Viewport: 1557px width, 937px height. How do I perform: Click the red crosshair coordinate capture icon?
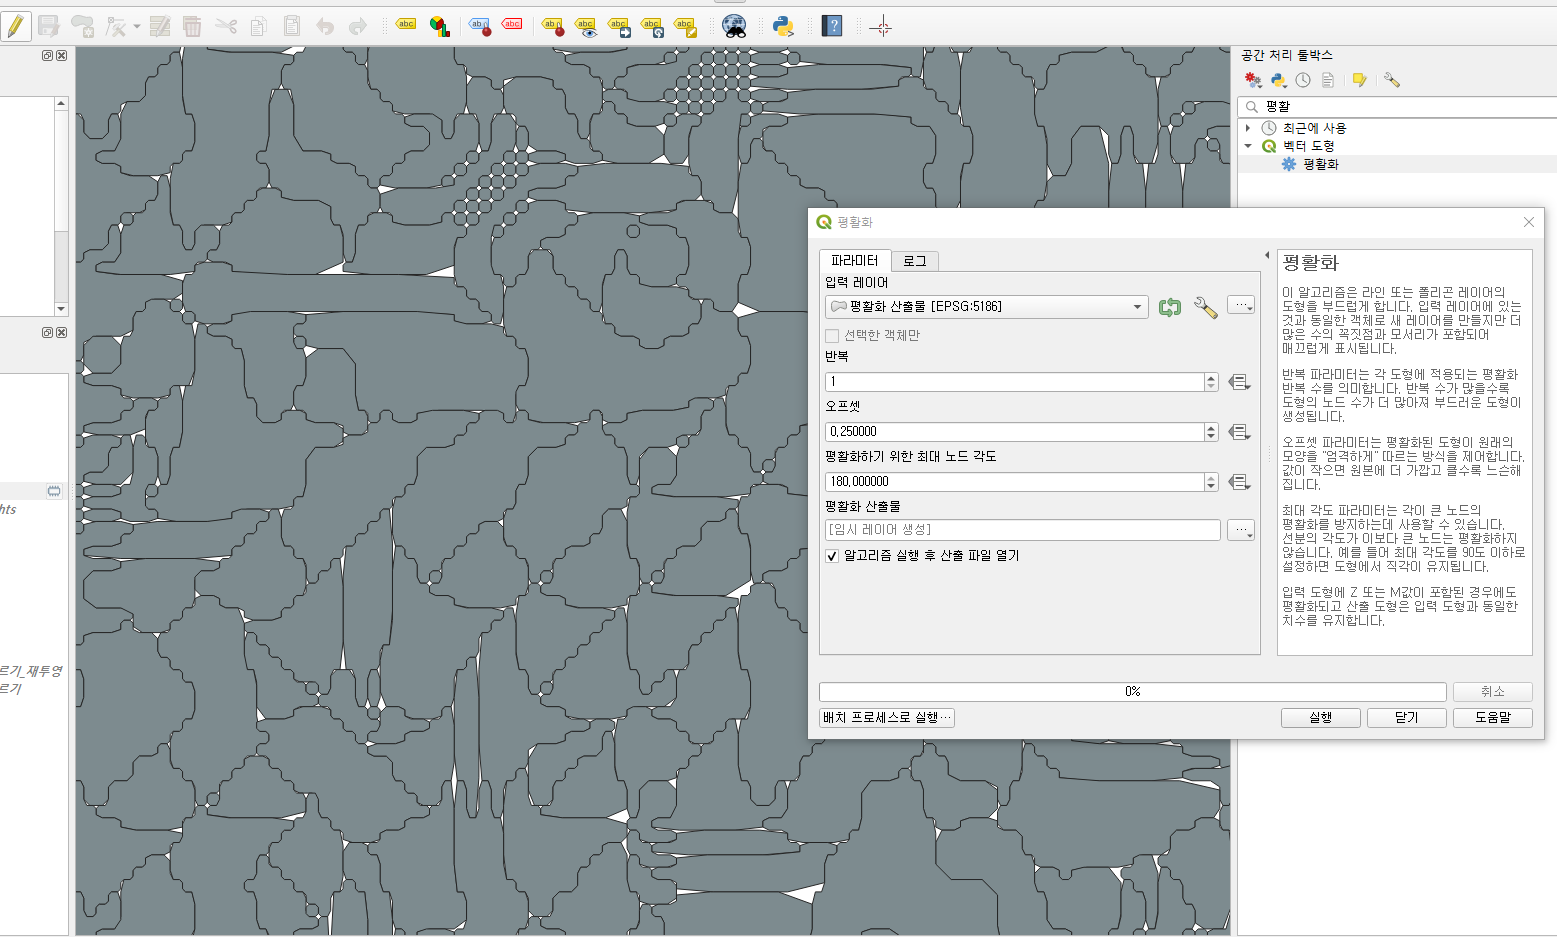pos(881,27)
